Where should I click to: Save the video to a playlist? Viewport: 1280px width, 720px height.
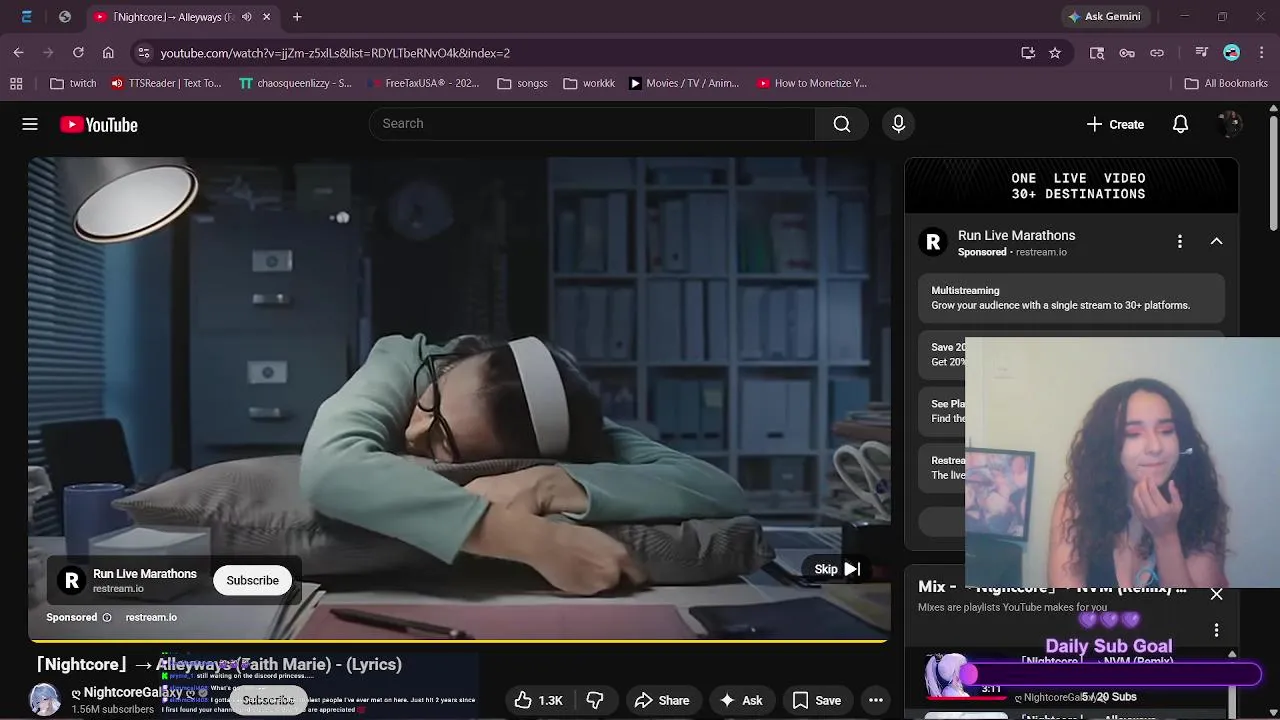pyautogui.click(x=816, y=700)
